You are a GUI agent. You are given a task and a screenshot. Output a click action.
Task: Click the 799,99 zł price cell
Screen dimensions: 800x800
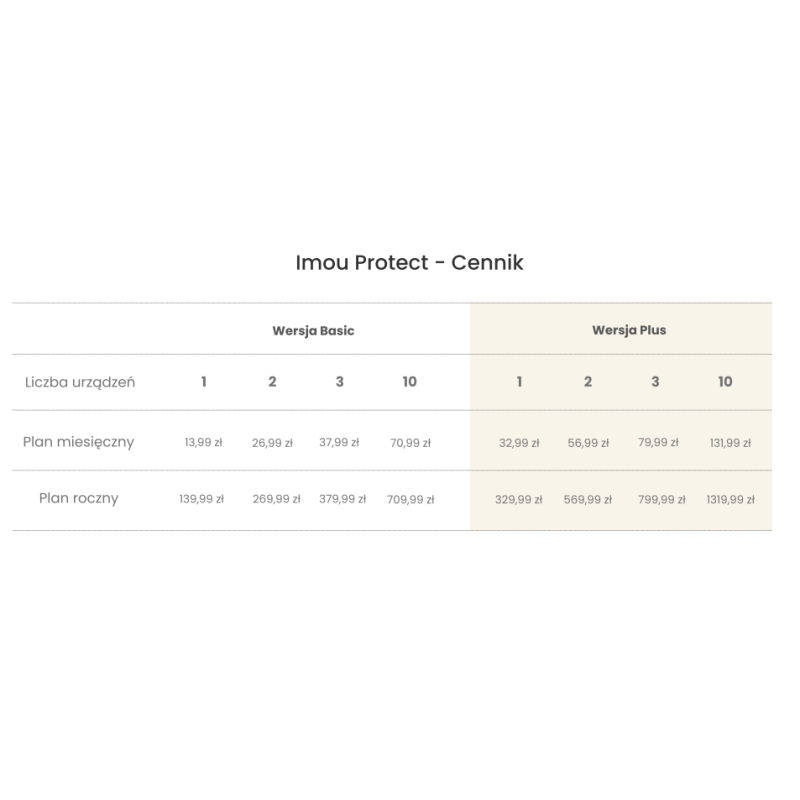tap(662, 499)
